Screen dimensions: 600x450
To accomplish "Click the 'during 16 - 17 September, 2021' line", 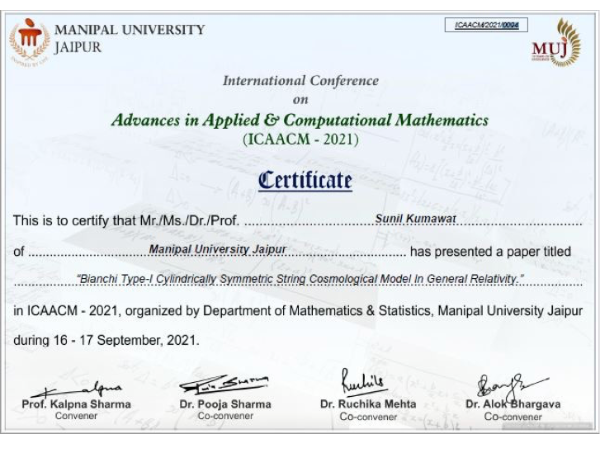I will coord(106,341).
